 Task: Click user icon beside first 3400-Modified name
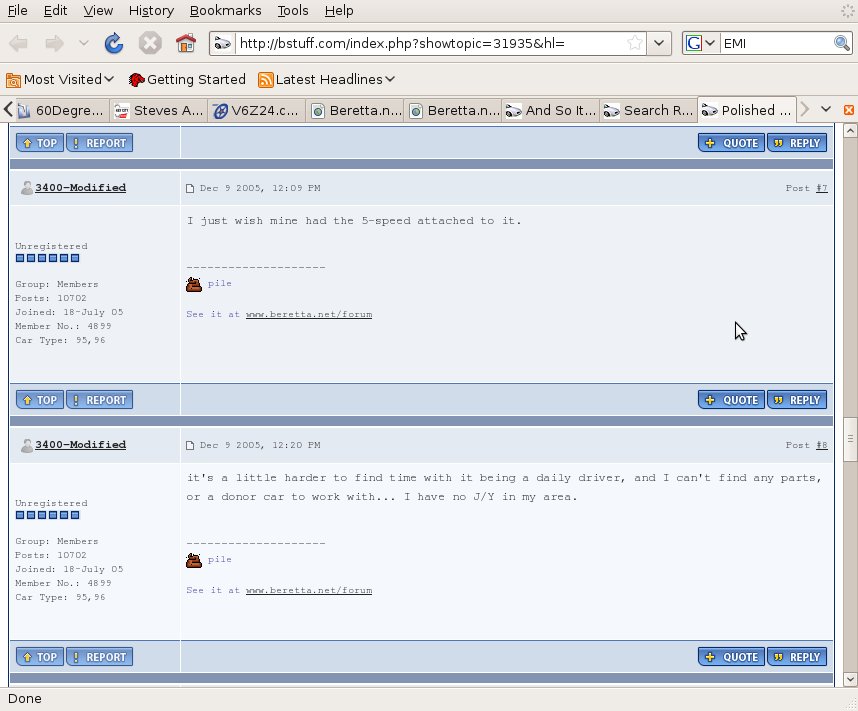[26, 188]
